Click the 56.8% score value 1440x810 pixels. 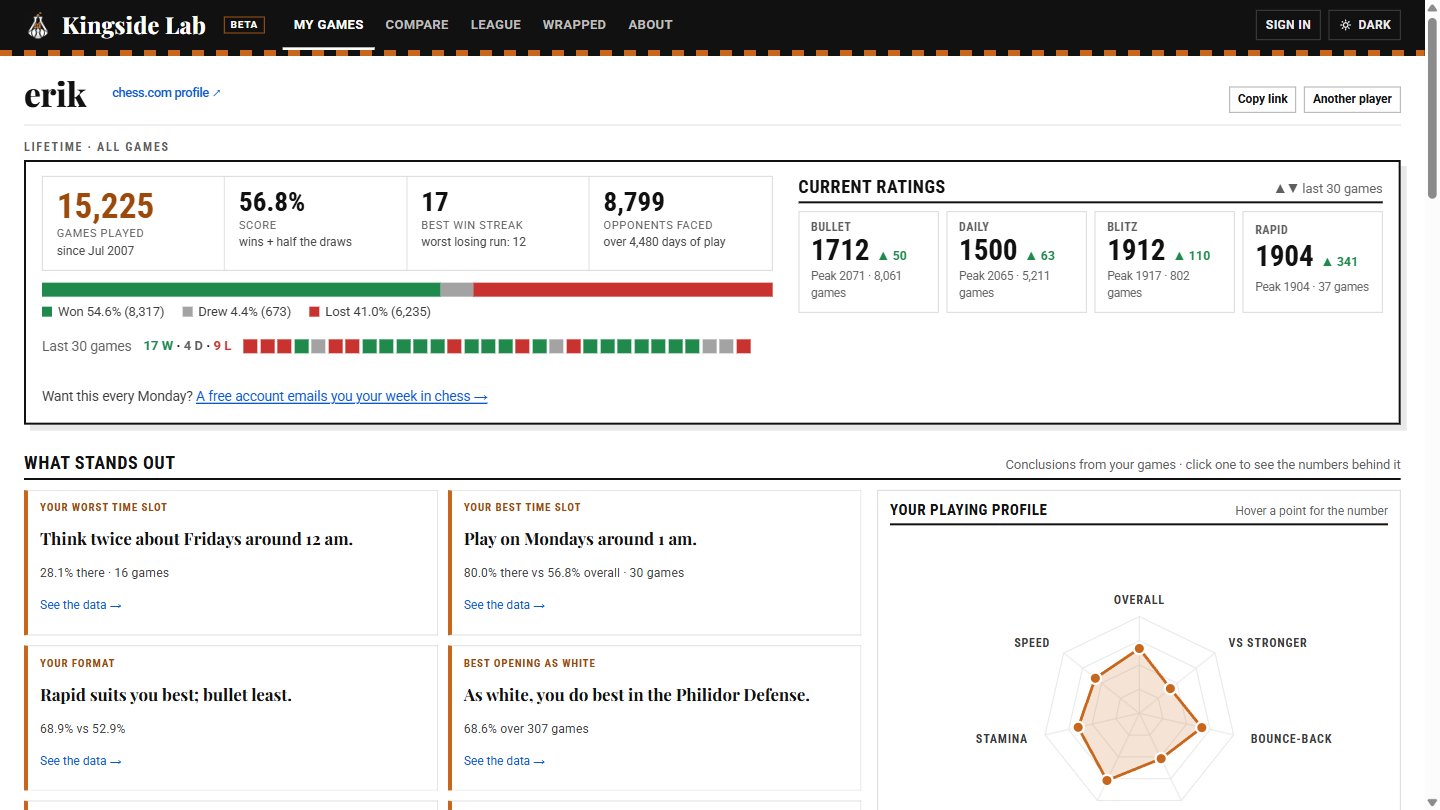click(x=272, y=202)
